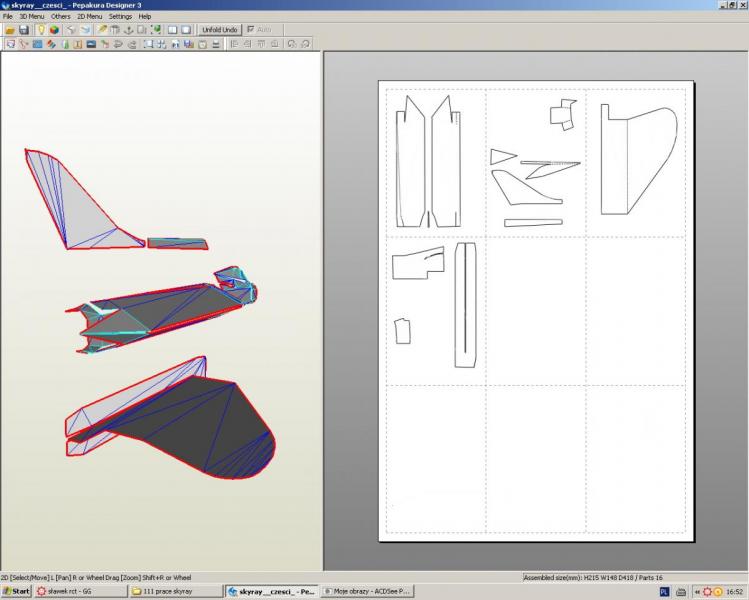This screenshot has width=749, height=600.
Task: Click the colored cube texture icon
Action: pos(54,30)
